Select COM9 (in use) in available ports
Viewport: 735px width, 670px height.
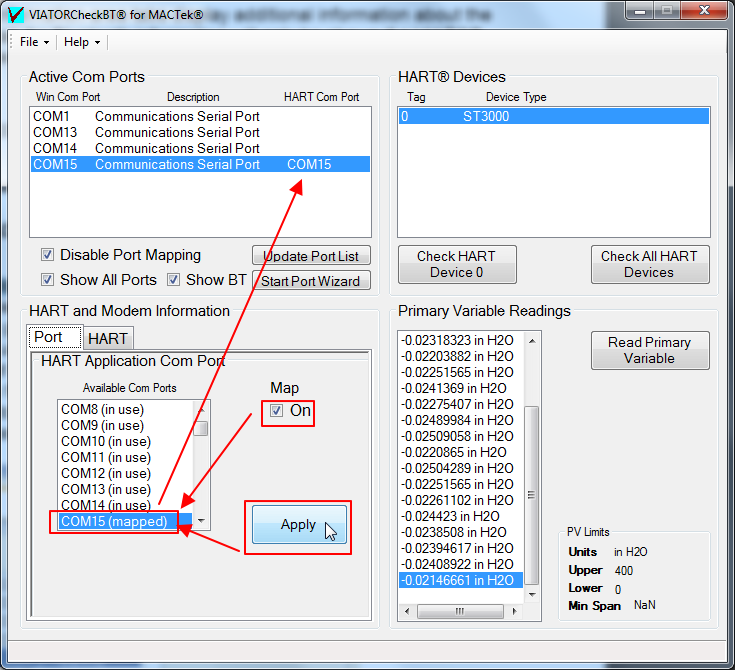coord(124,425)
